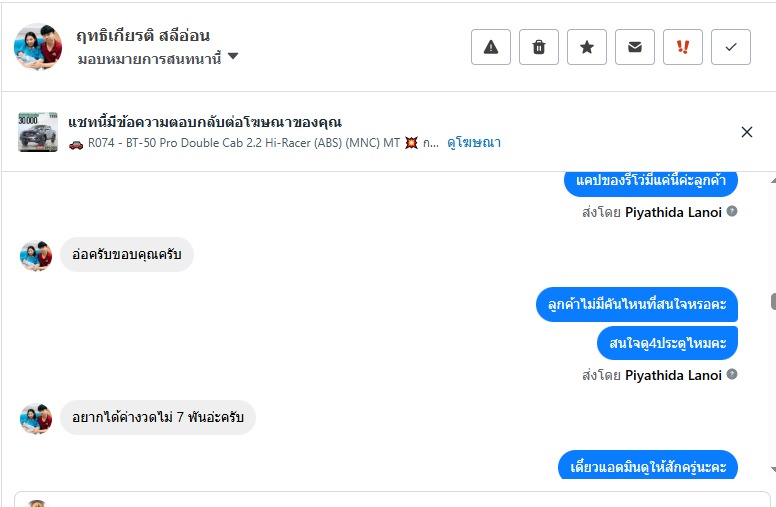Click sender avatar beside อ่อครับขอบคุณครับ

(36, 255)
